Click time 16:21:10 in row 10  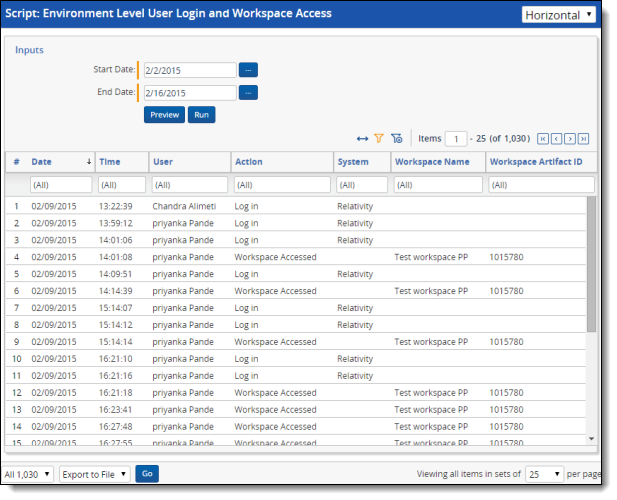[115, 358]
